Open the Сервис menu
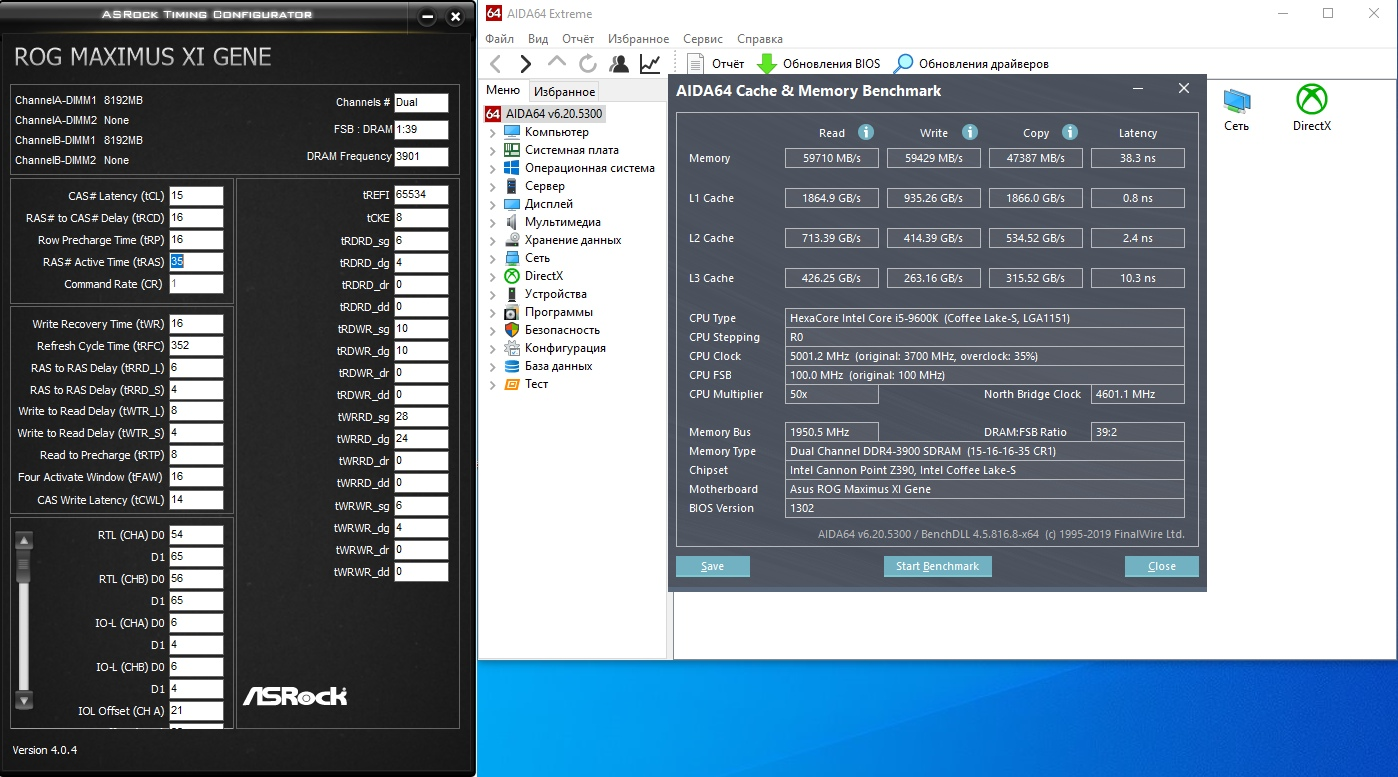The width and height of the screenshot is (1398, 777). (x=703, y=39)
